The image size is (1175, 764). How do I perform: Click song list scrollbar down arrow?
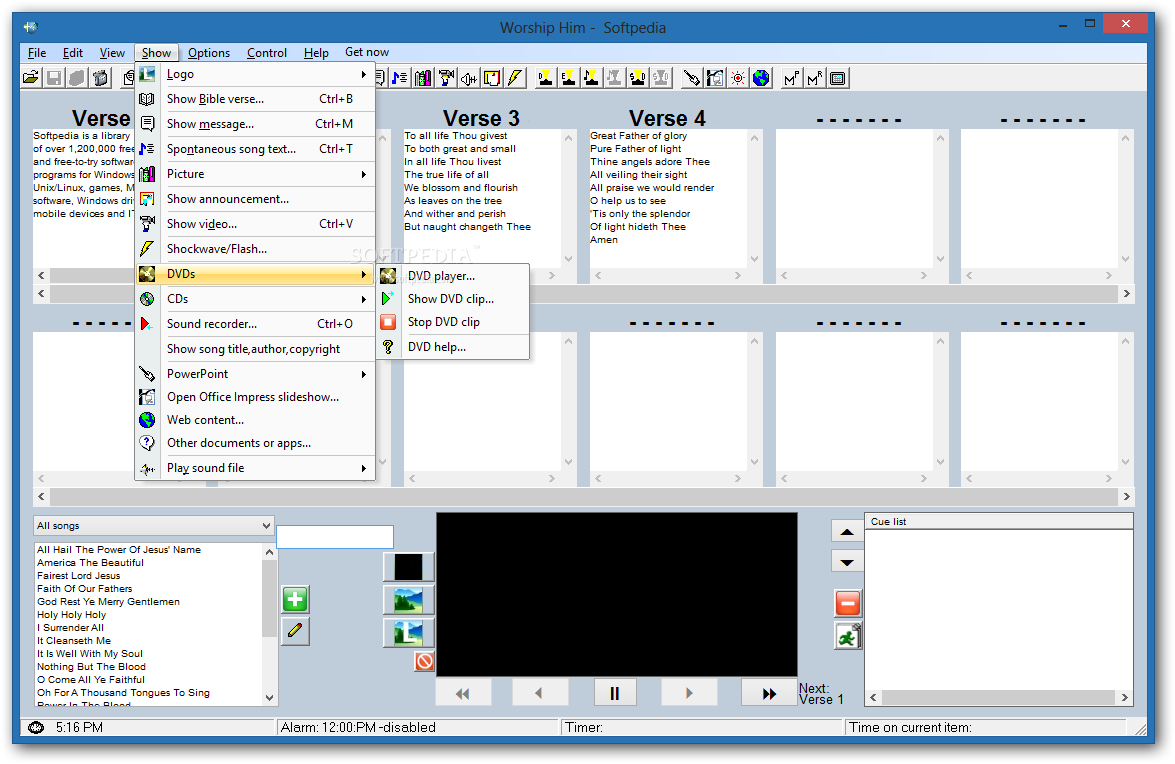270,697
